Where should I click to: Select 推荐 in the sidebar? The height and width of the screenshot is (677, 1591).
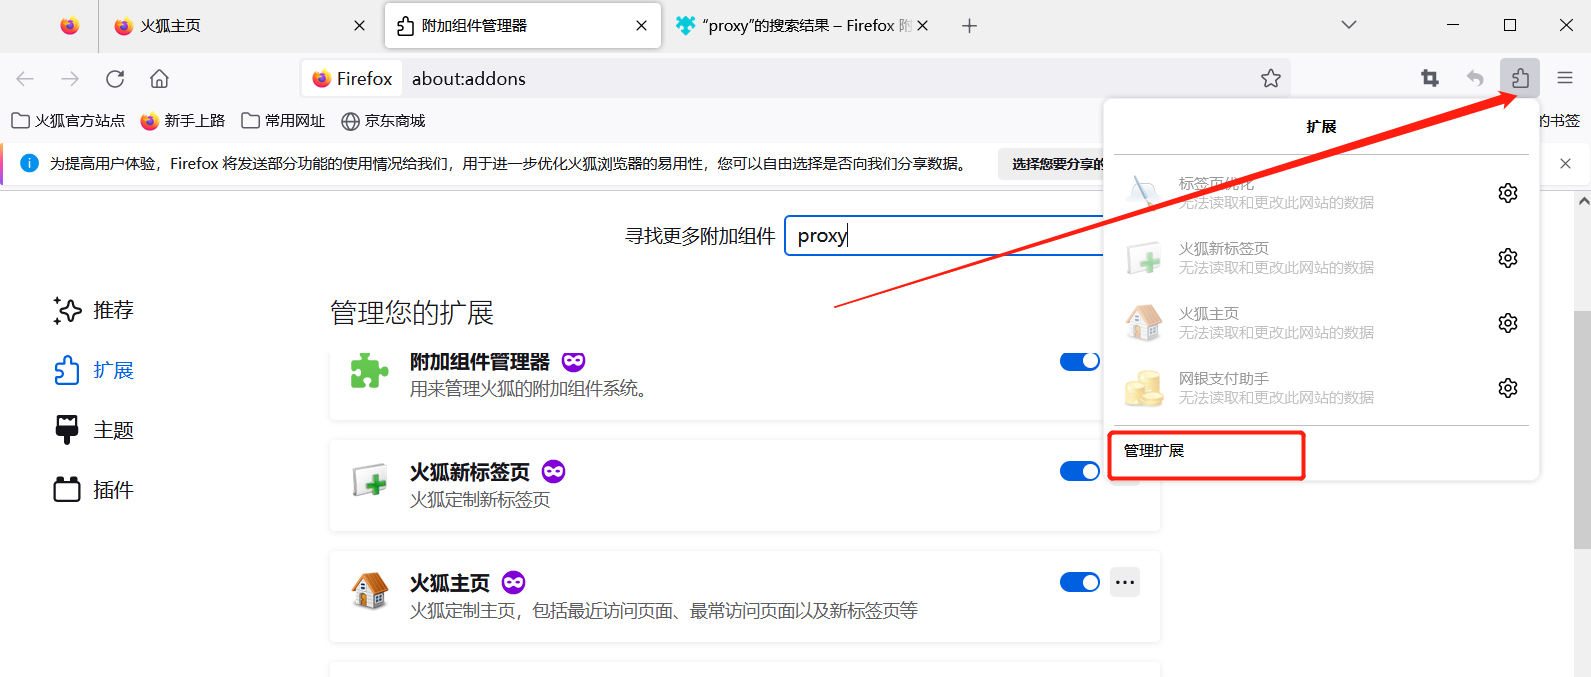point(93,310)
